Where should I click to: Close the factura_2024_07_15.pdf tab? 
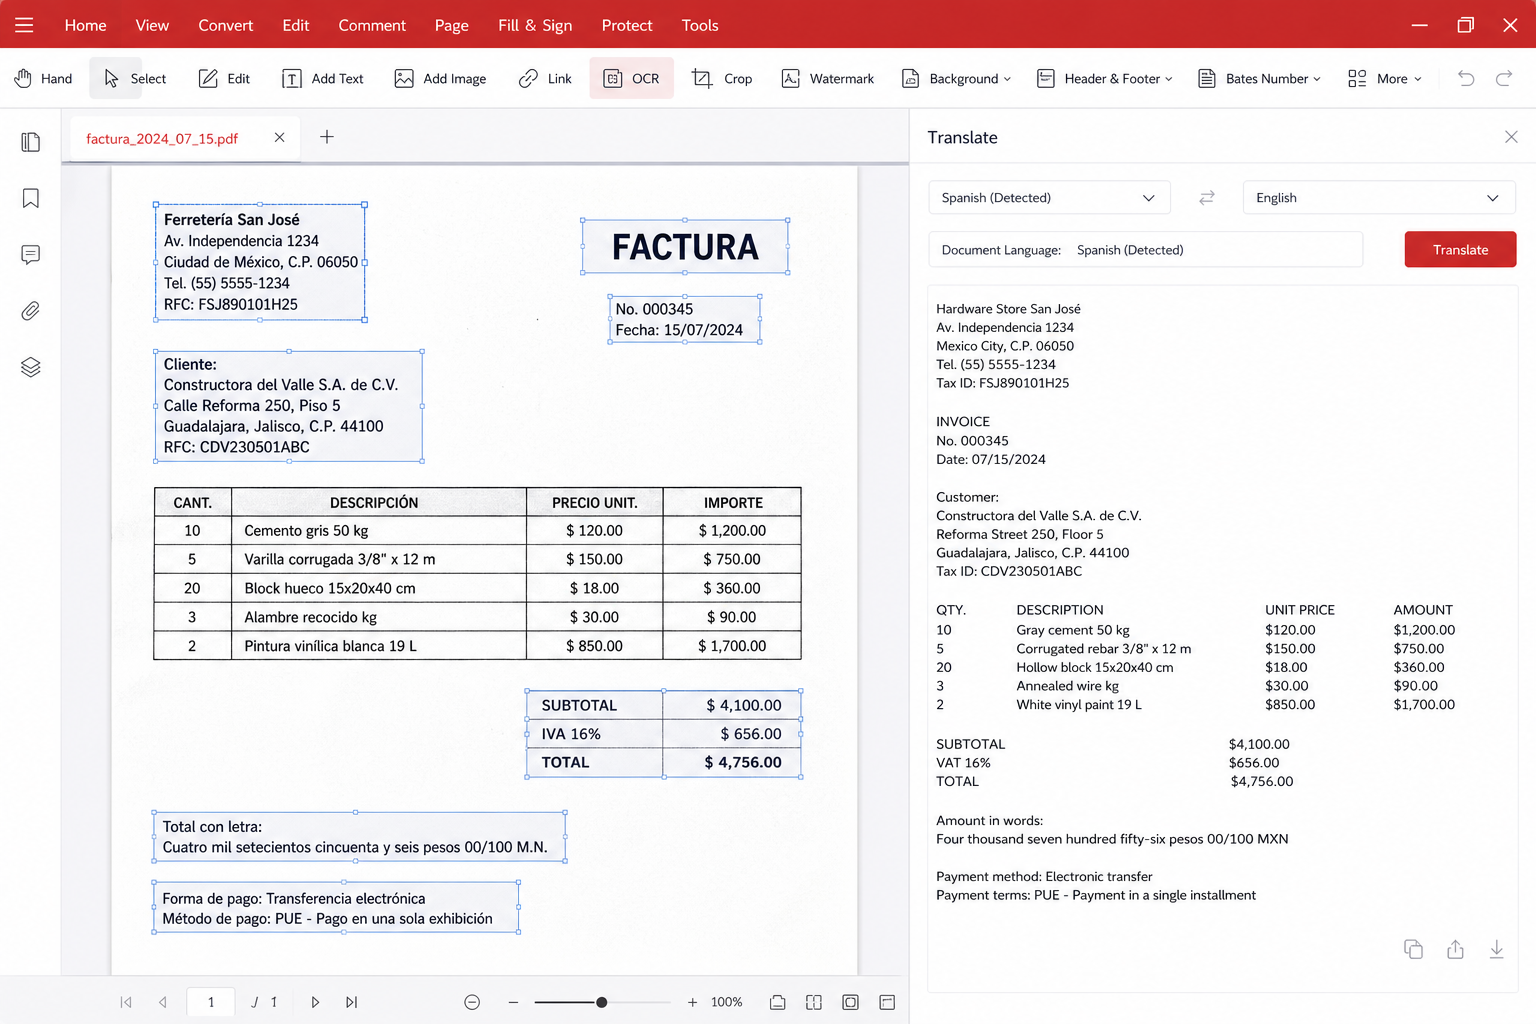pyautogui.click(x=280, y=137)
